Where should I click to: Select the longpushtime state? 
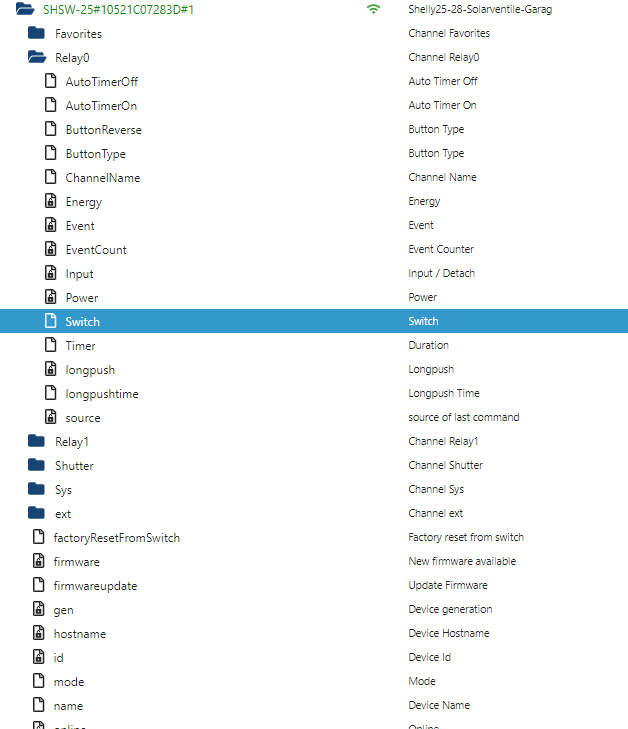pyautogui.click(x=102, y=394)
